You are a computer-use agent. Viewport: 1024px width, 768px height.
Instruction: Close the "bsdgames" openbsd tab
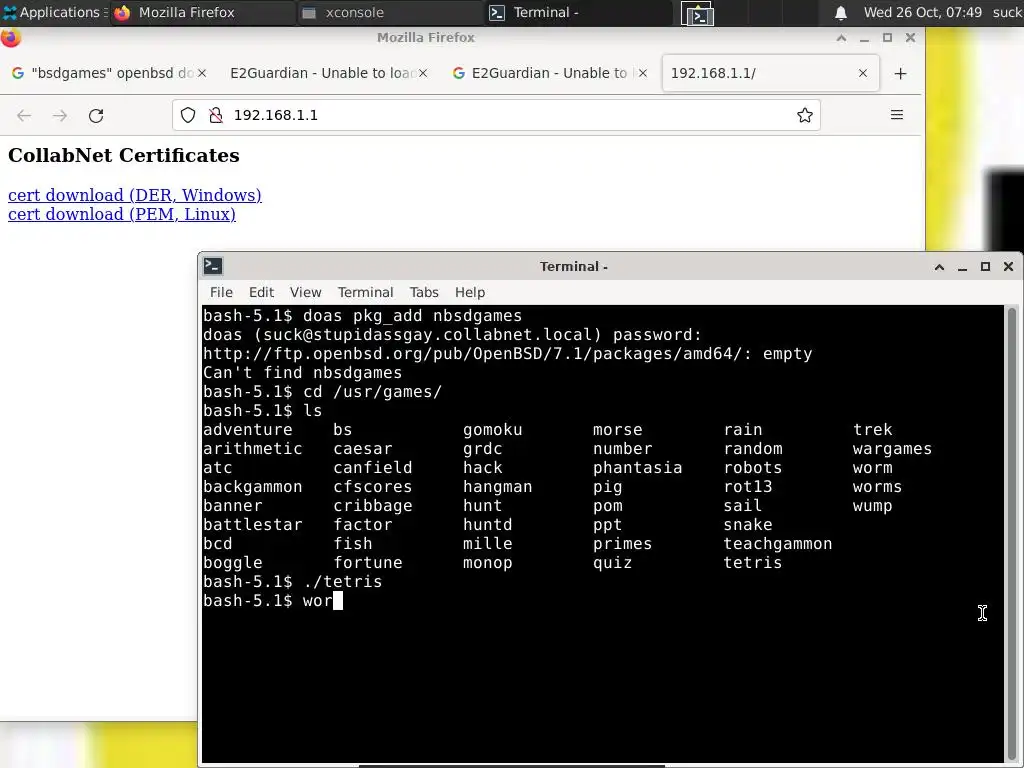coord(202,73)
